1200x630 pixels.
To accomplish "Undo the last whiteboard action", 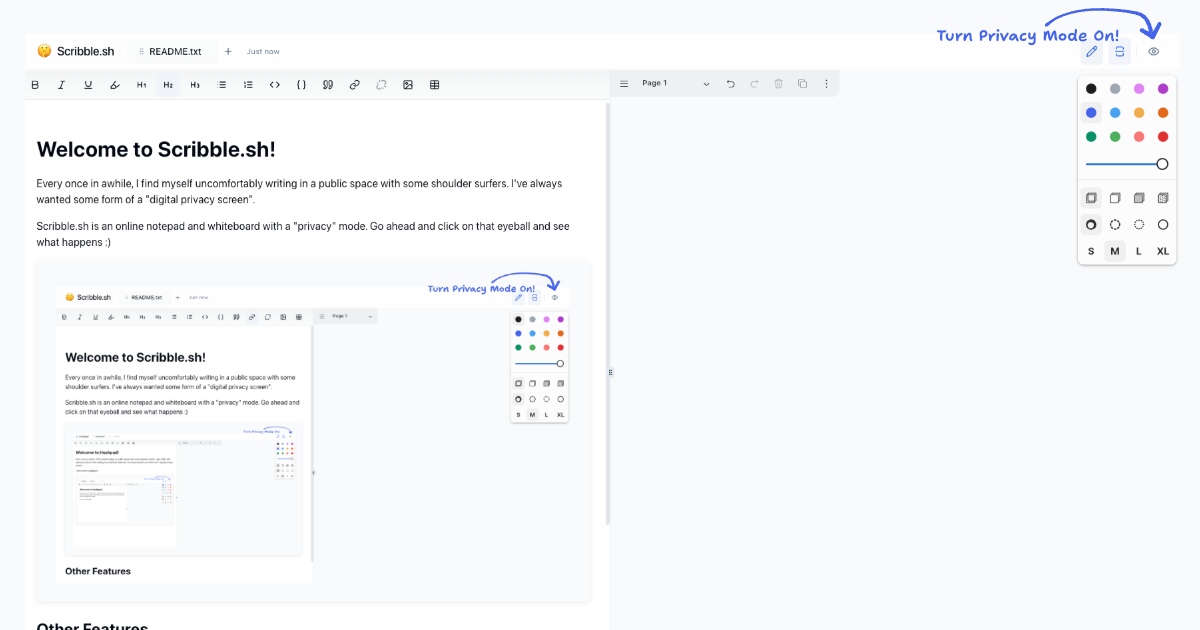I will point(731,84).
